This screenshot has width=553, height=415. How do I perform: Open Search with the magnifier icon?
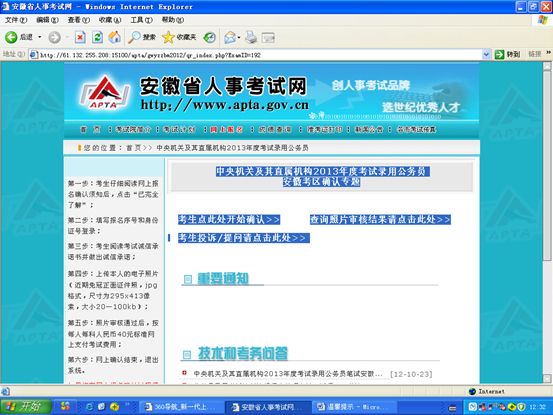(134, 37)
